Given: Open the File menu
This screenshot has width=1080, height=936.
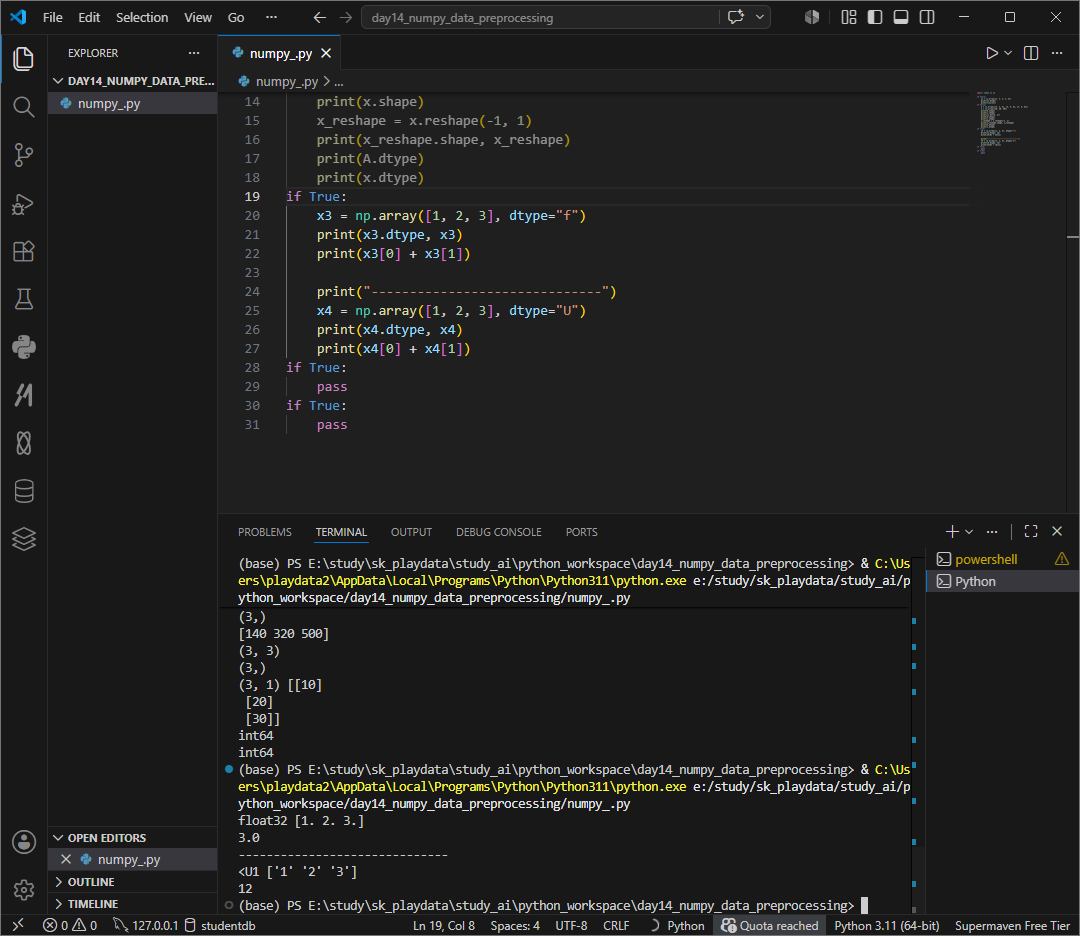Looking at the screenshot, I should point(52,17).
